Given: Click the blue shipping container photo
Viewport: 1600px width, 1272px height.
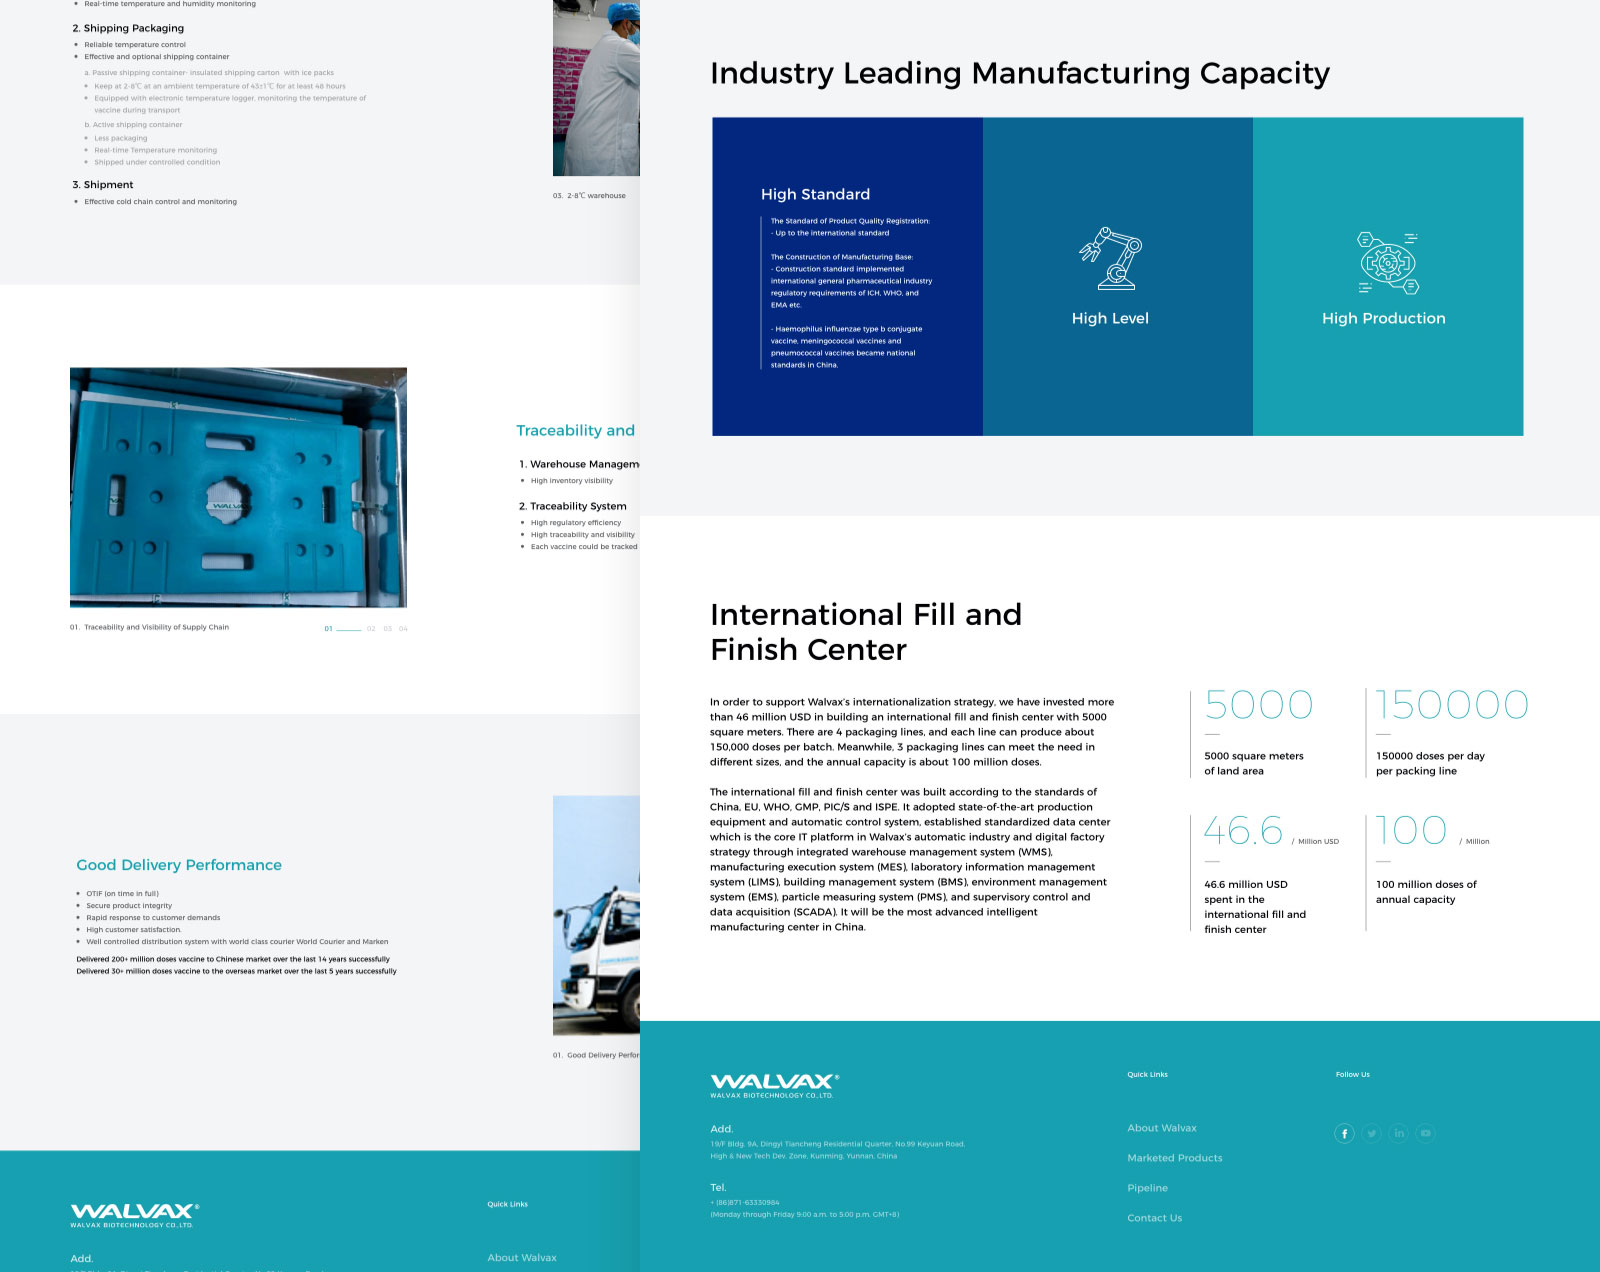Looking at the screenshot, I should coord(238,487).
